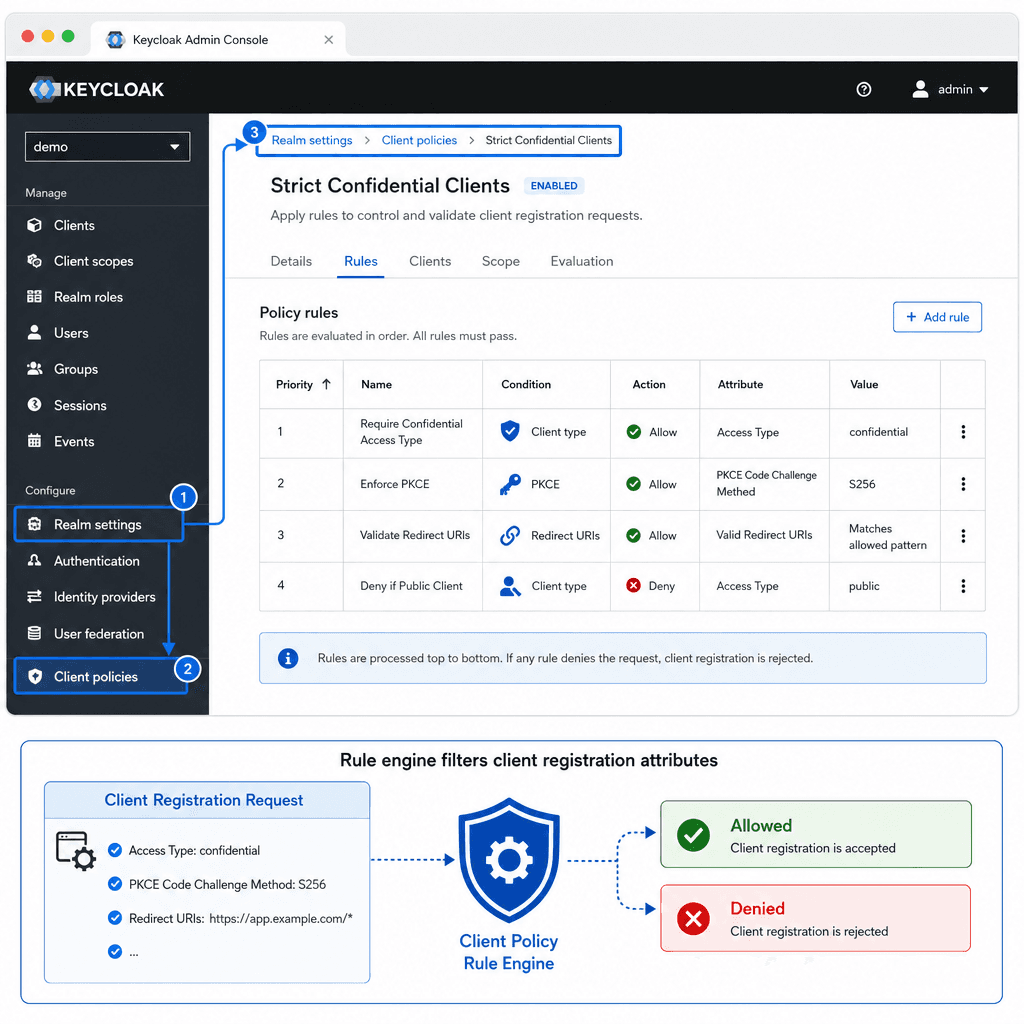This screenshot has width=1024, height=1024.
Task: Click the red Deny icon in row 4
Action: pyautogui.click(x=633, y=585)
